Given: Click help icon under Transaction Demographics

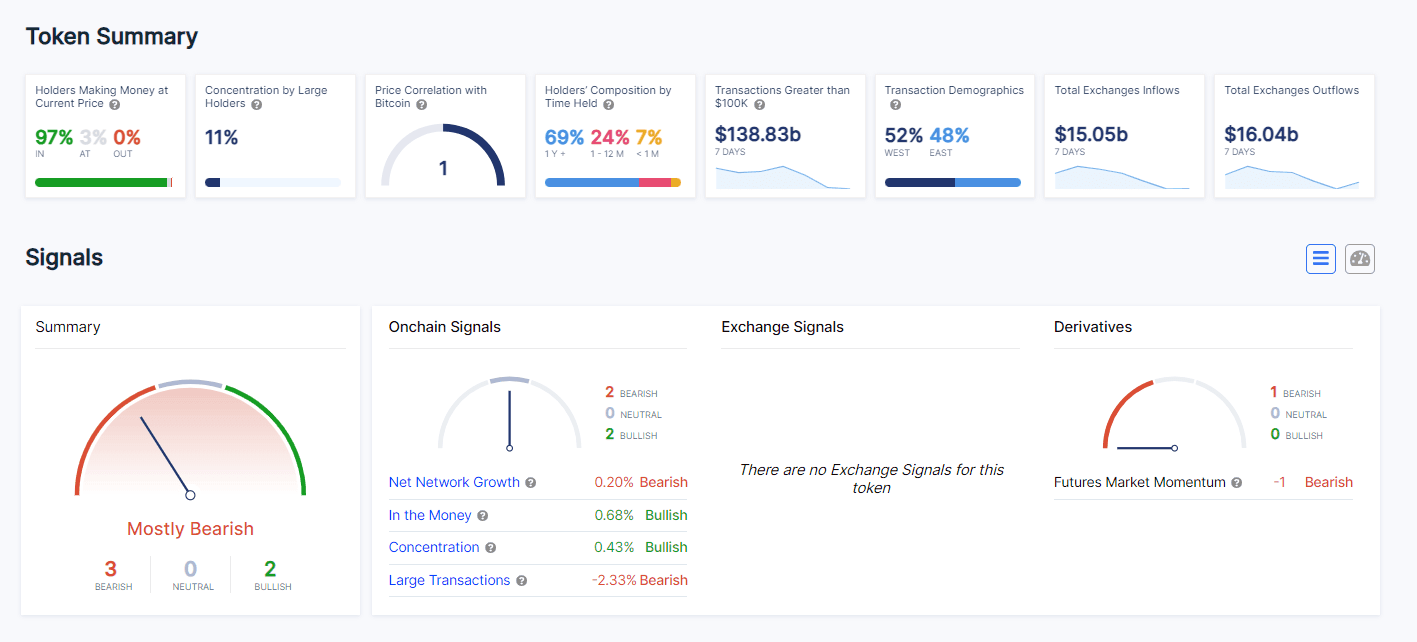Looking at the screenshot, I should [895, 104].
